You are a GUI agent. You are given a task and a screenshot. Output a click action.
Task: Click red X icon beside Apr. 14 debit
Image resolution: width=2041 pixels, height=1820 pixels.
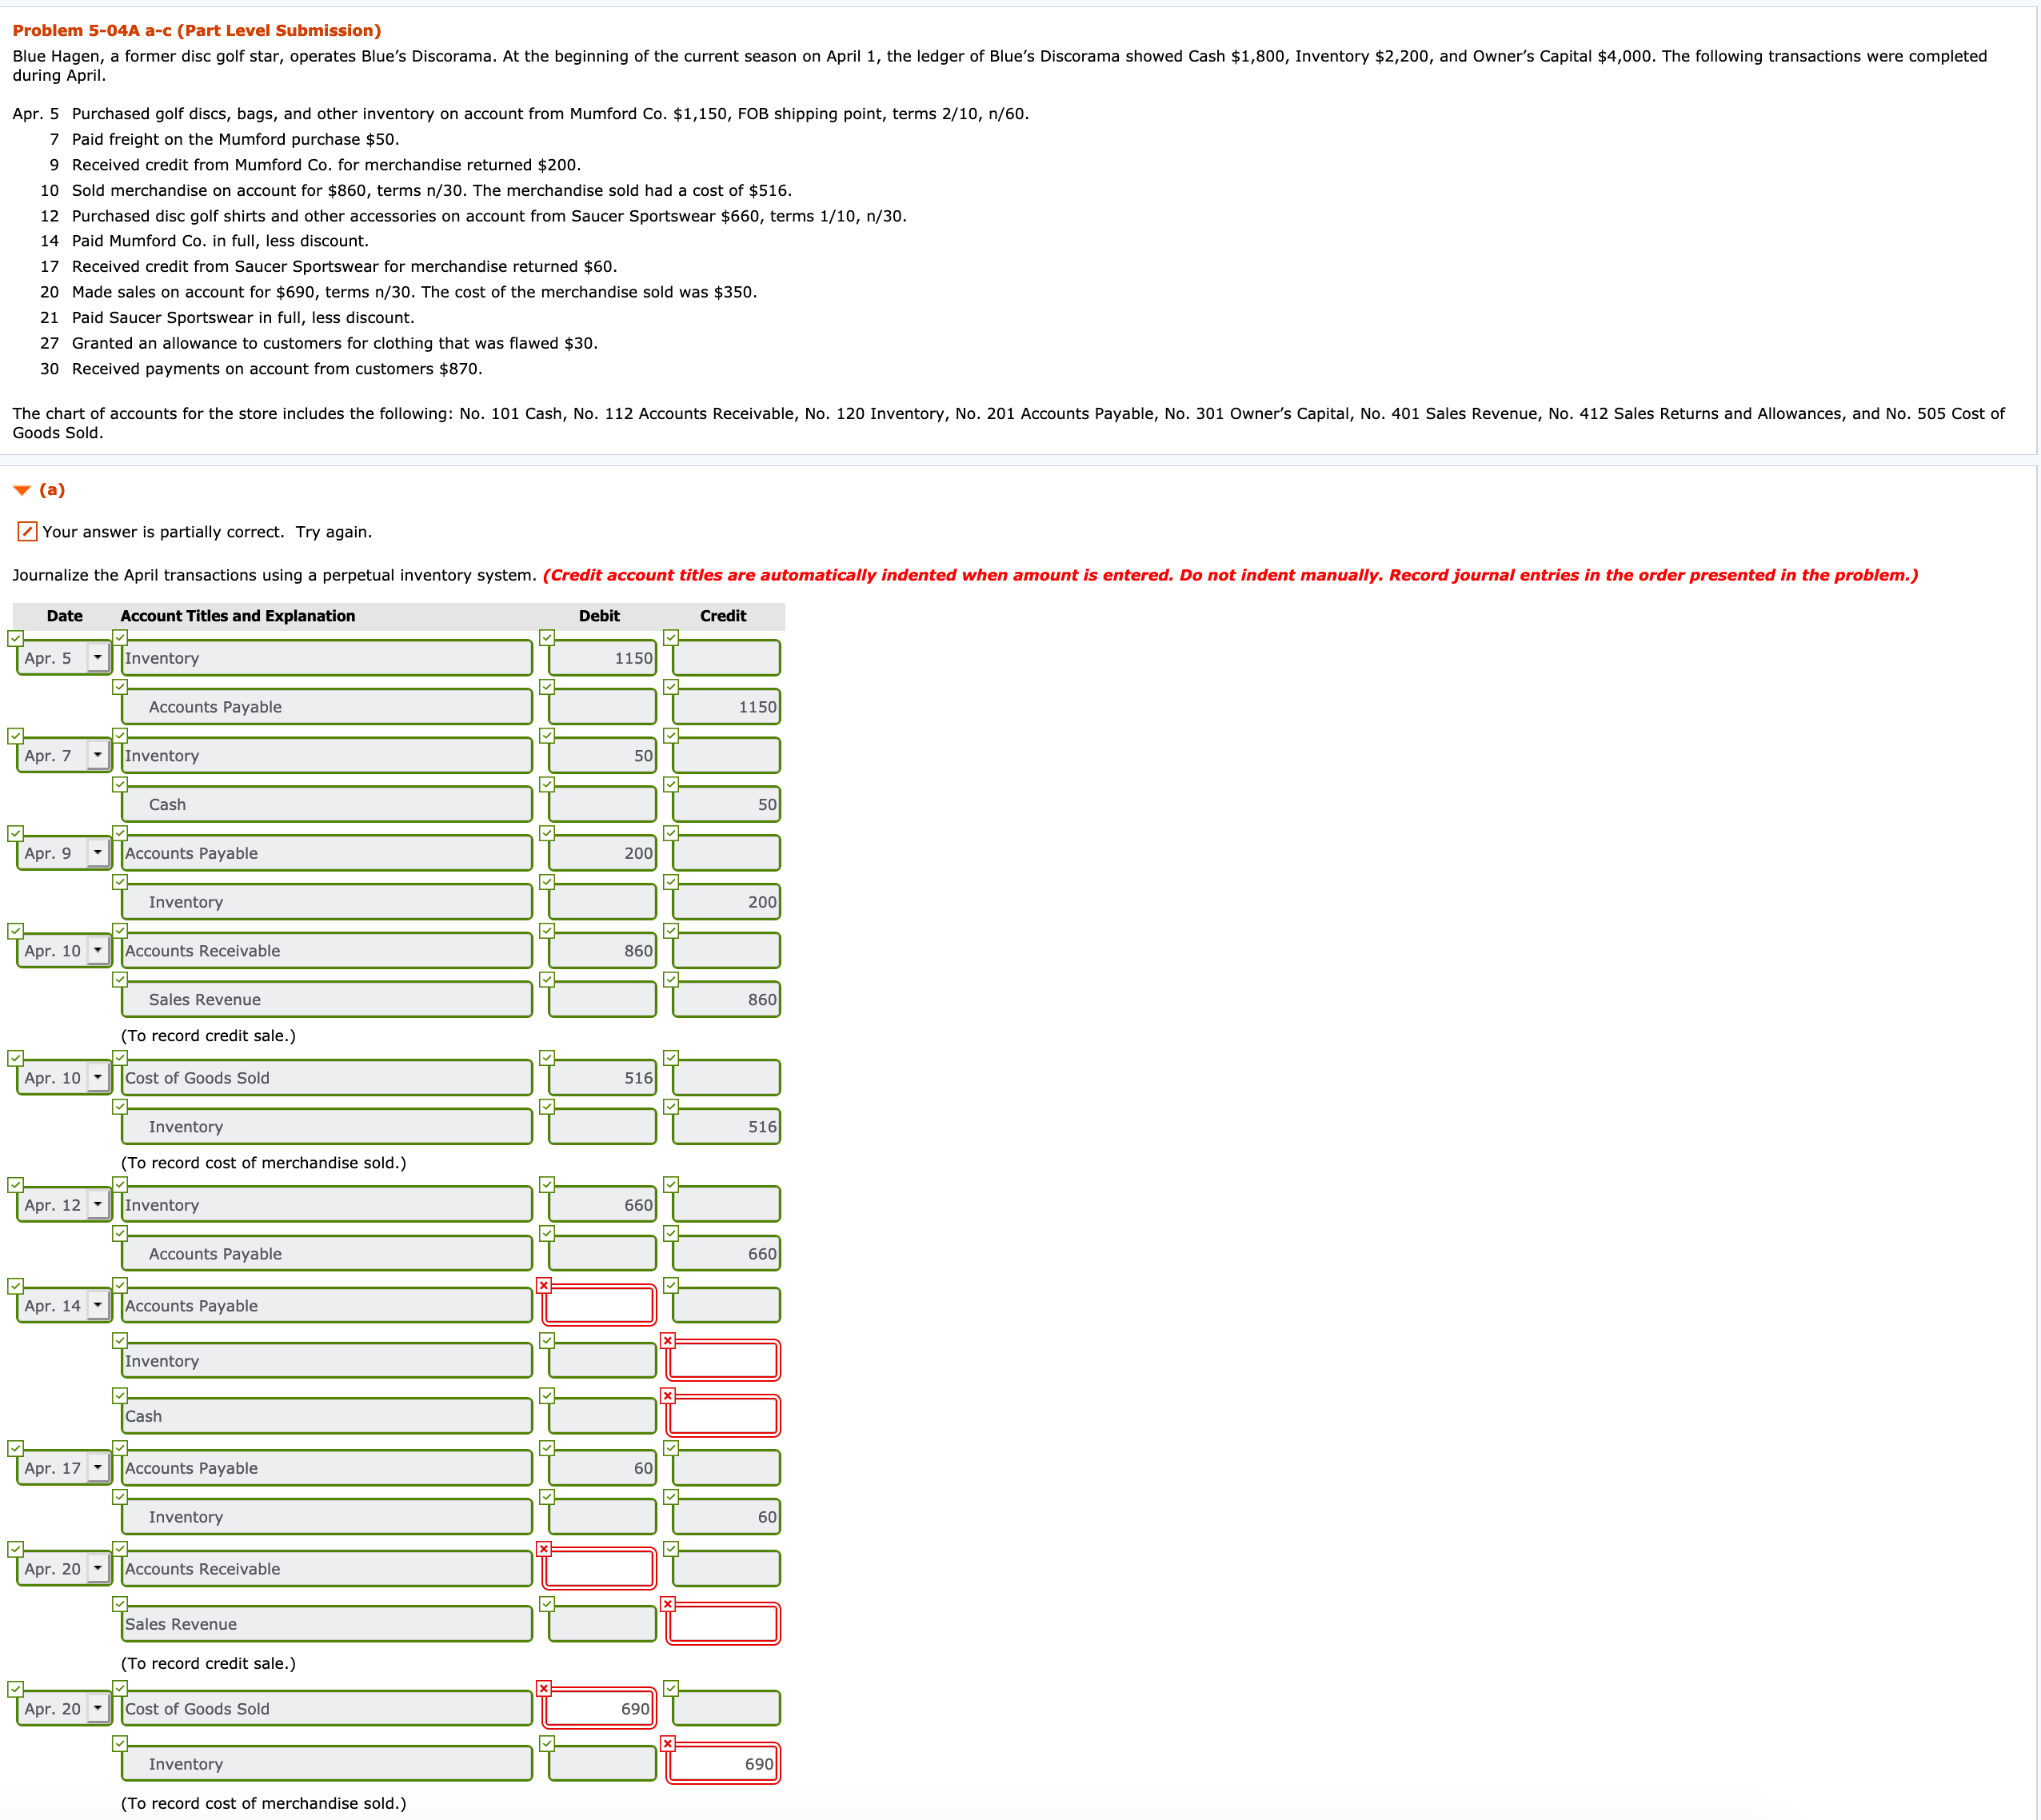click(543, 1285)
